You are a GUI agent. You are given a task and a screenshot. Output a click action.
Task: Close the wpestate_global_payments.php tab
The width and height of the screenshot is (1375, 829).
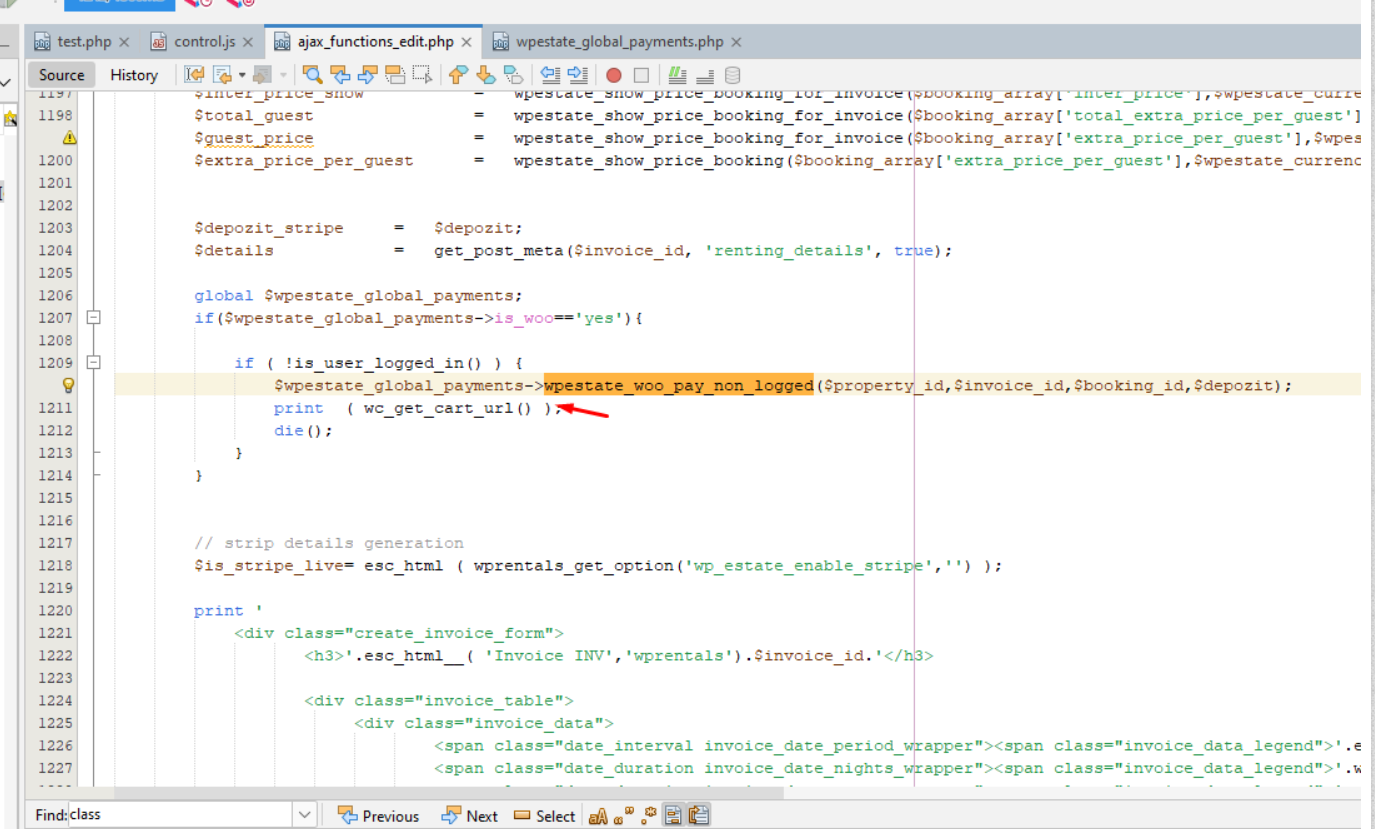coord(736,42)
